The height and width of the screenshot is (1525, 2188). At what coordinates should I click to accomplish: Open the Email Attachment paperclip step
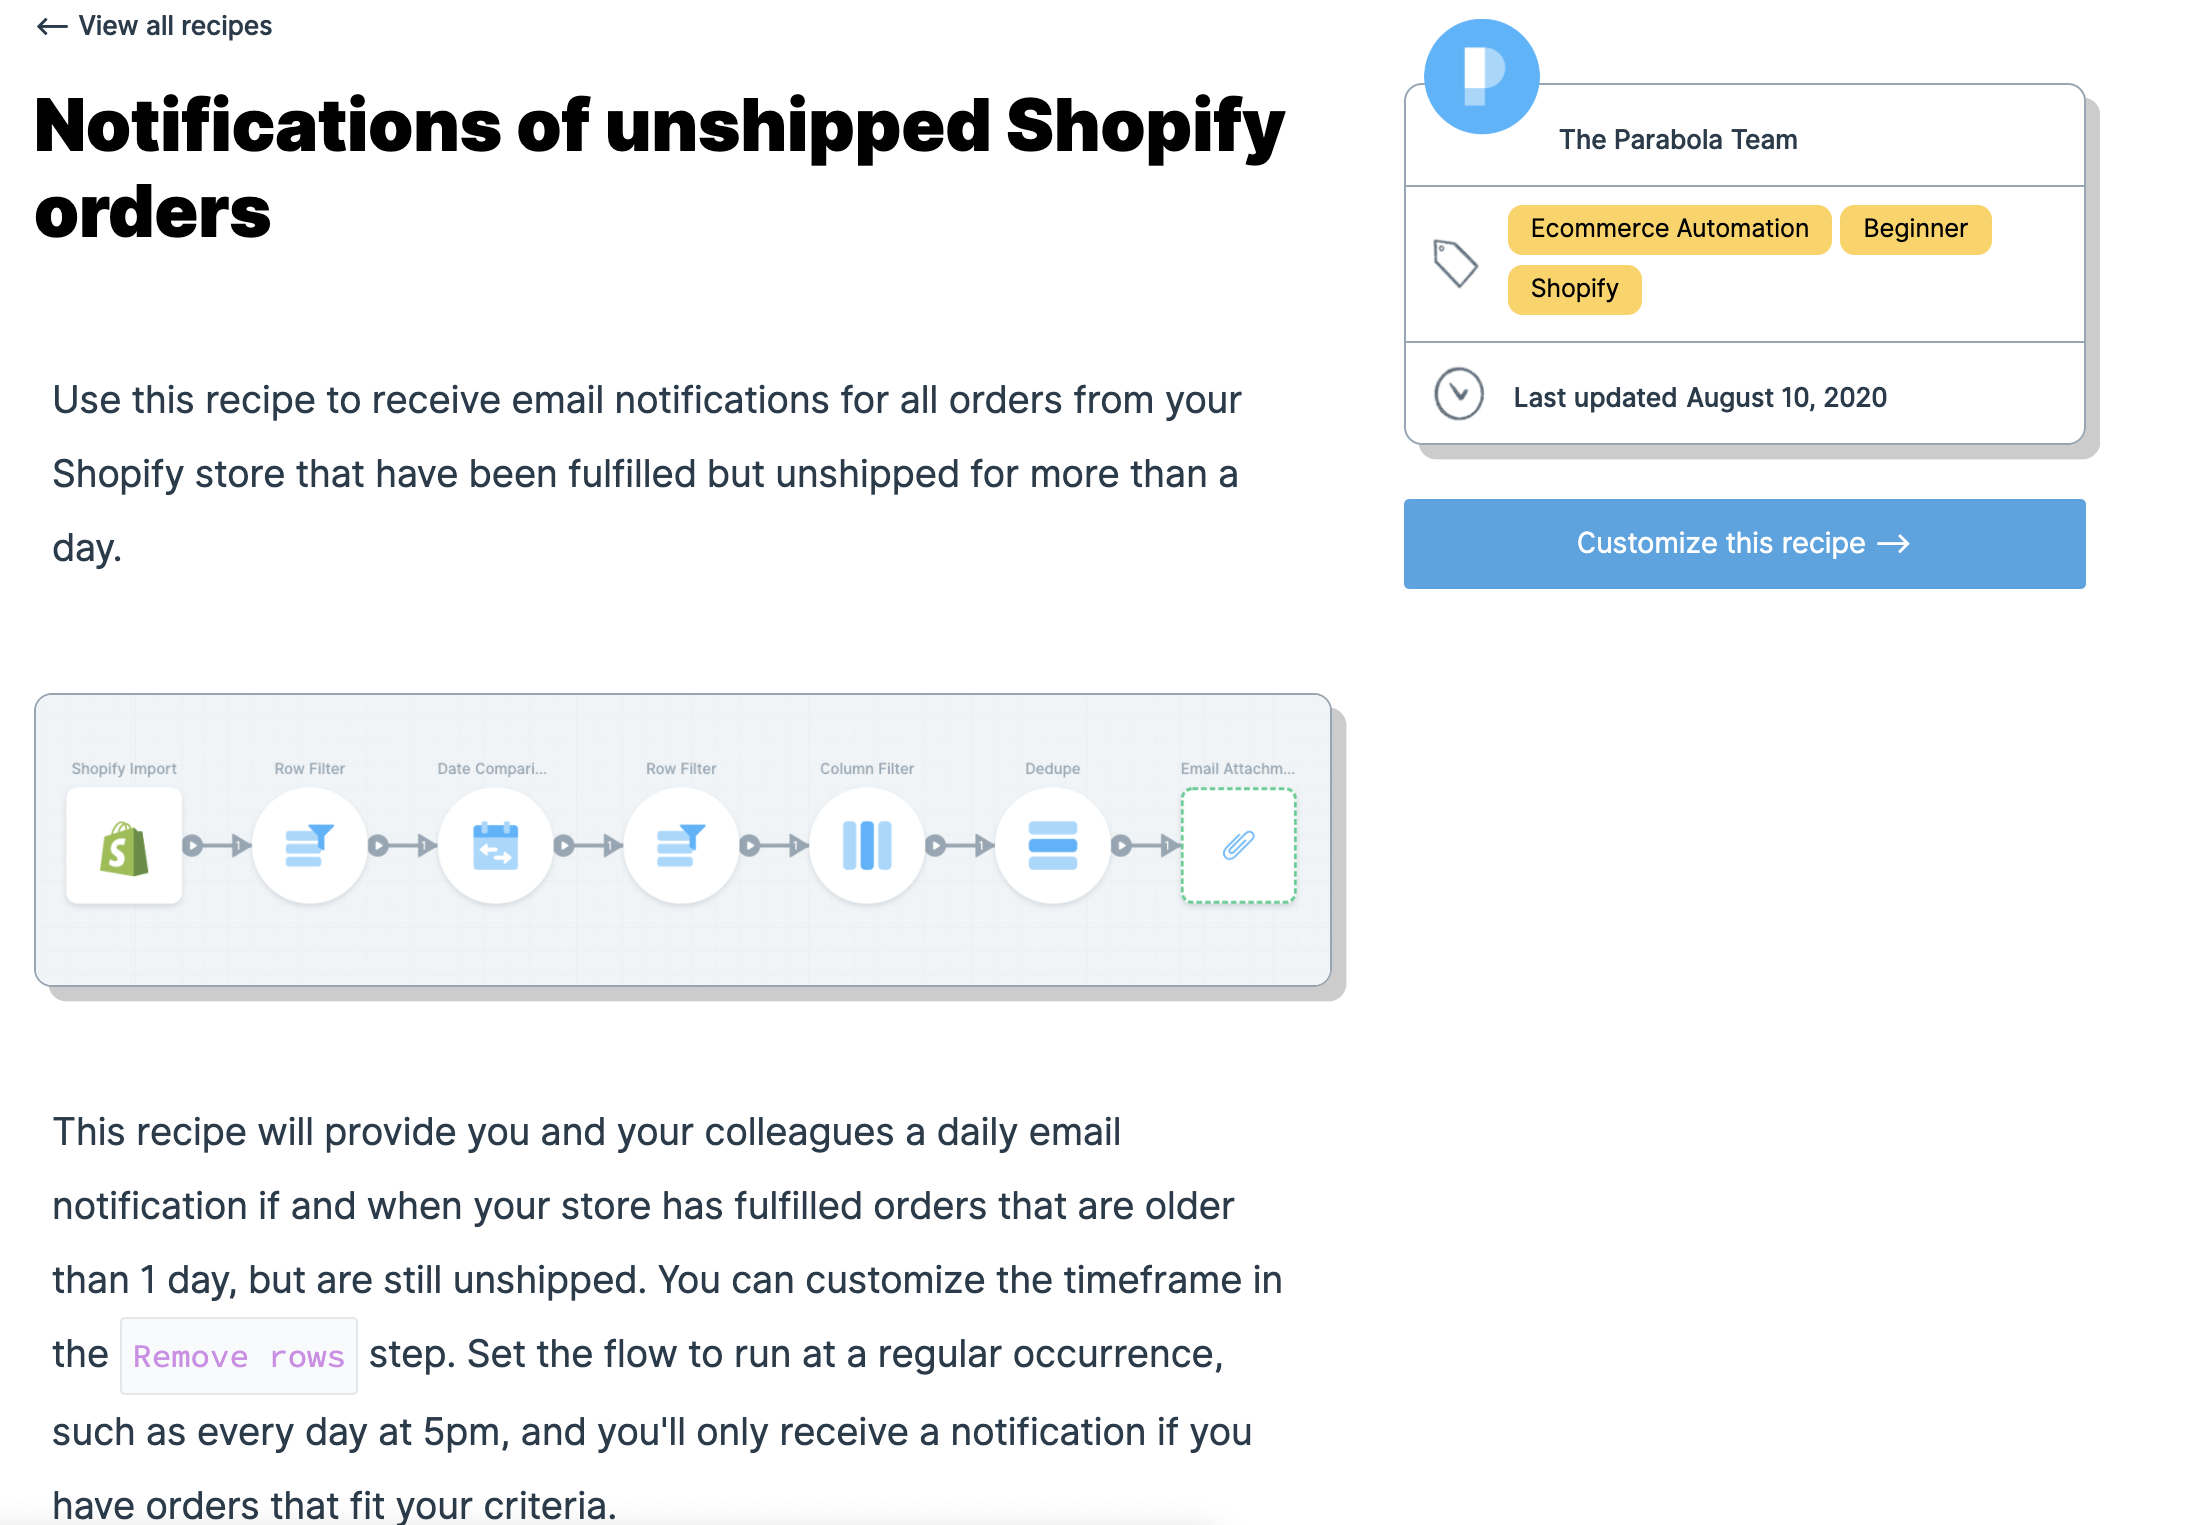1239,846
